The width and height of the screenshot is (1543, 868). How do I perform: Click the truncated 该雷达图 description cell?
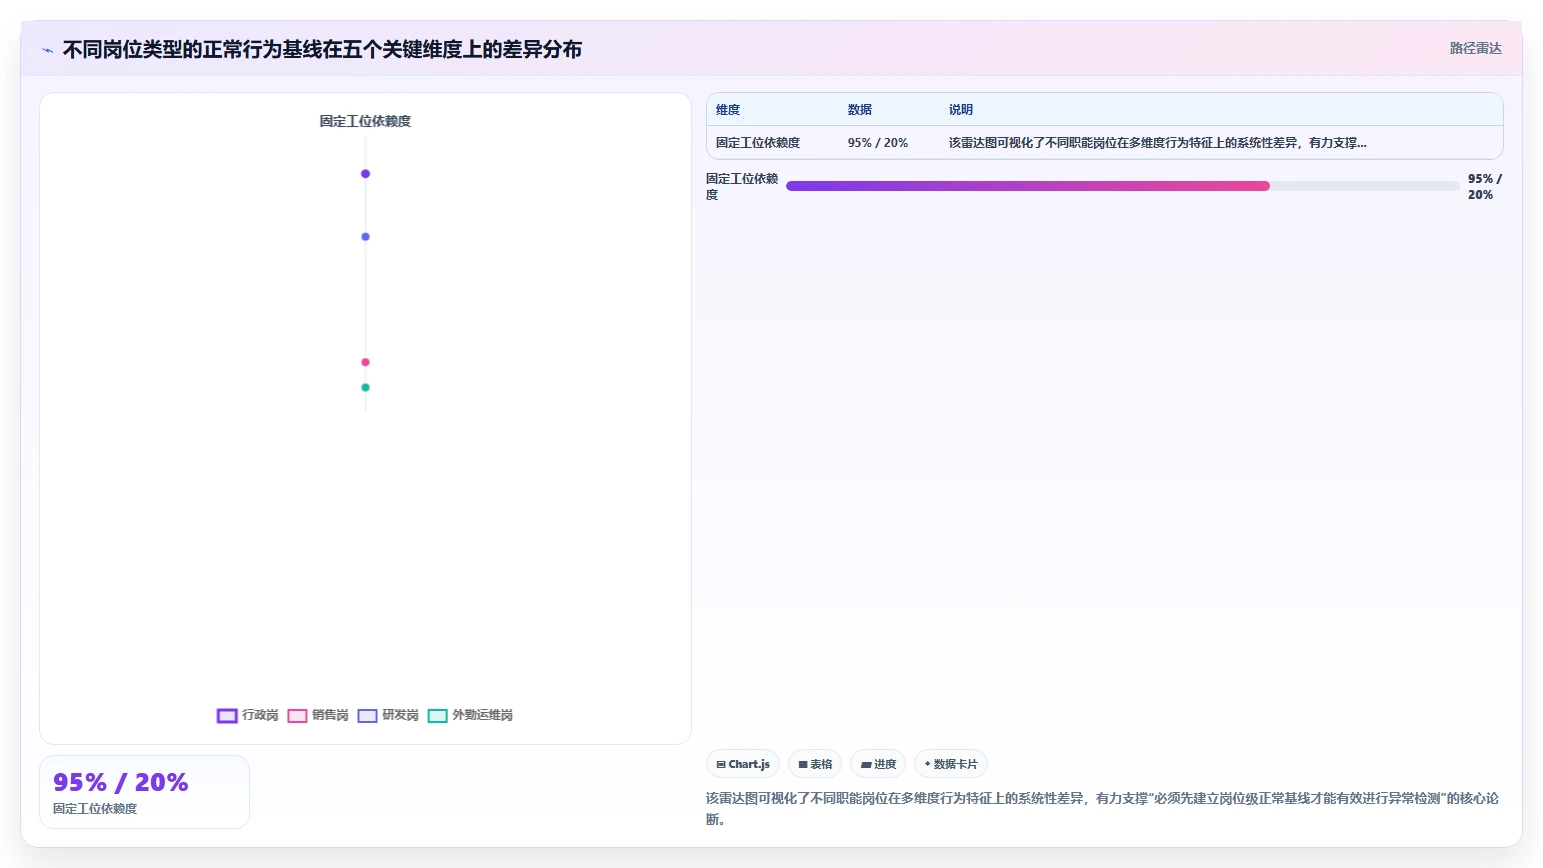[1157, 143]
